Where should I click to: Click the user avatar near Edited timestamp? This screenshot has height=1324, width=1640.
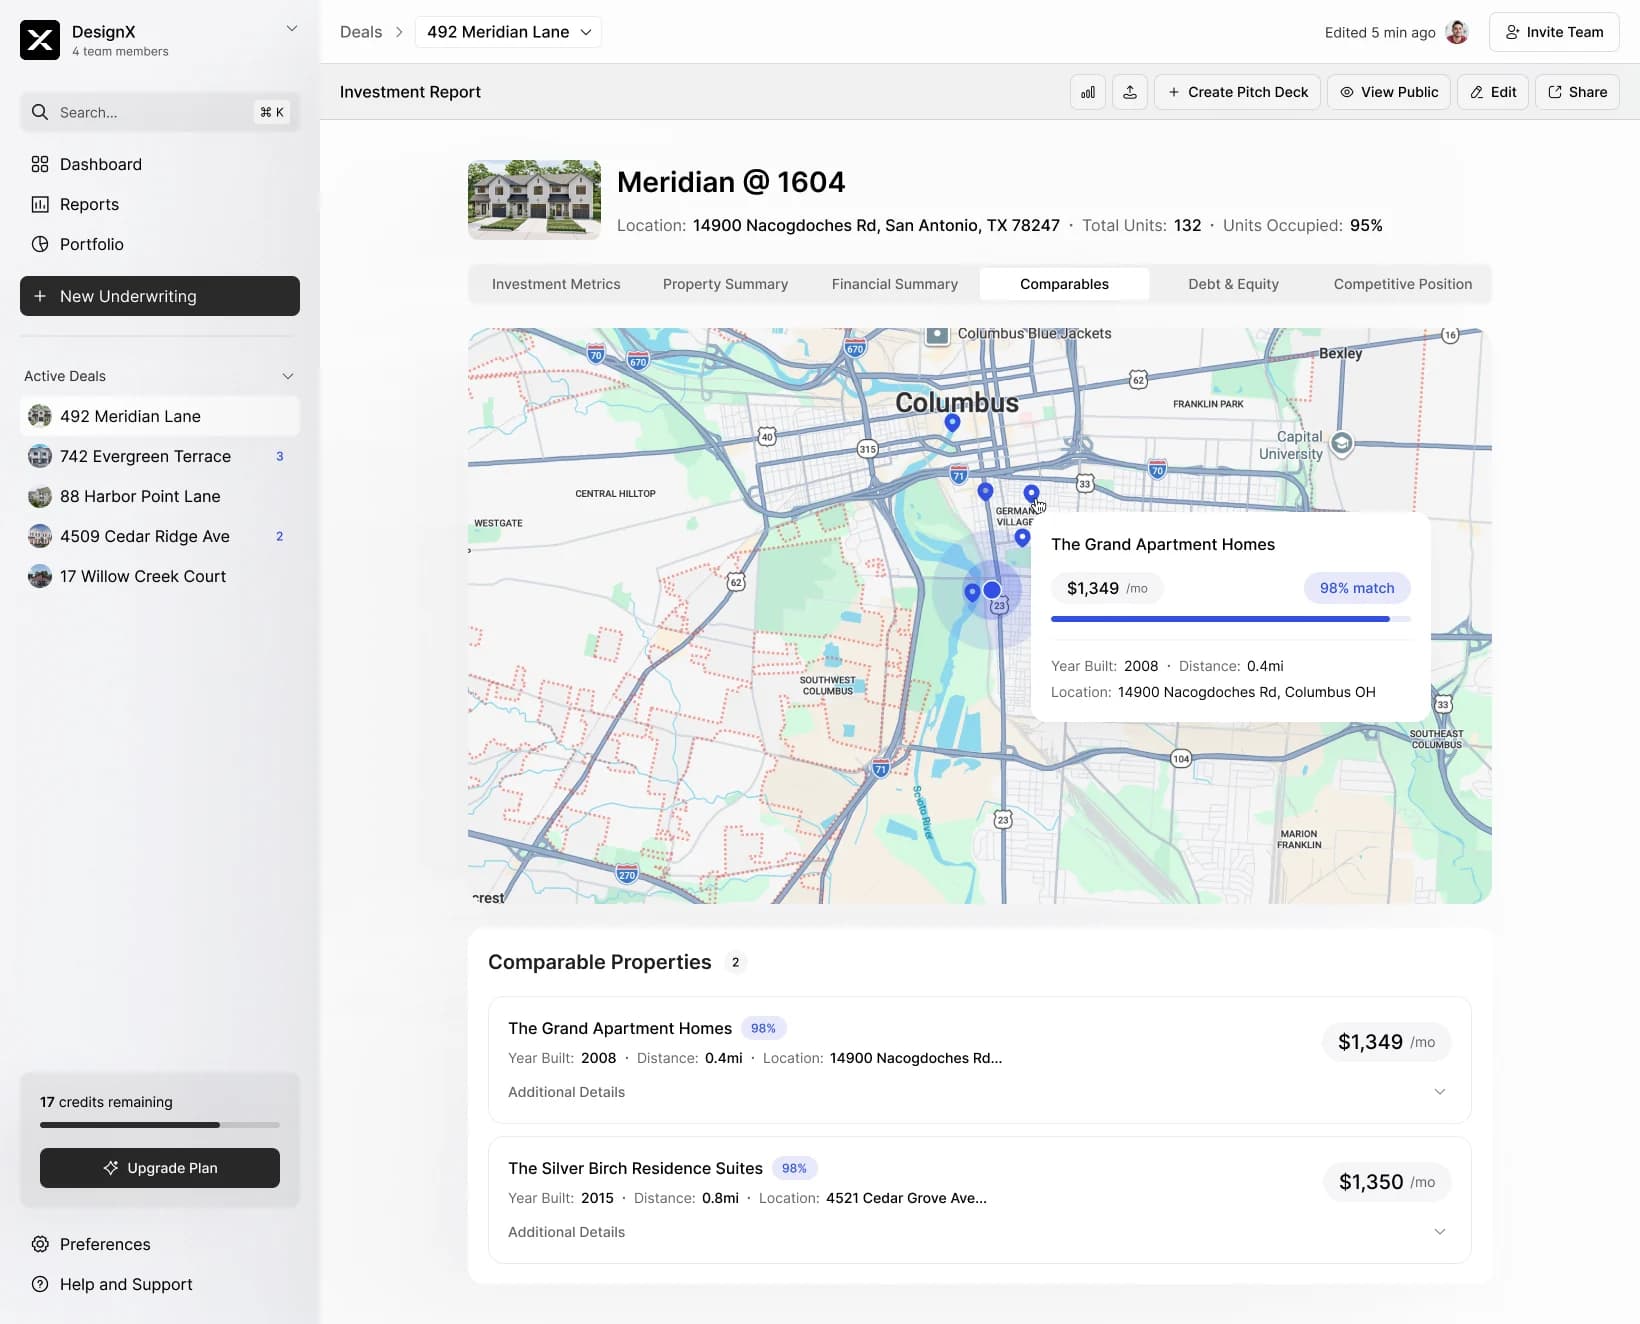(1457, 32)
